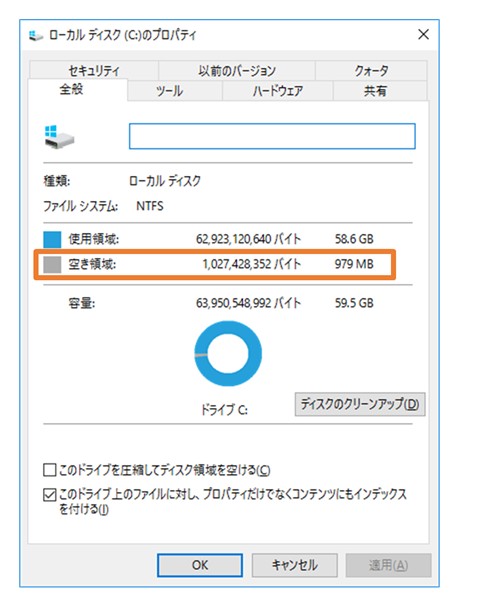
Task: Click the drive icon in the title bar
Action: (x=35, y=35)
